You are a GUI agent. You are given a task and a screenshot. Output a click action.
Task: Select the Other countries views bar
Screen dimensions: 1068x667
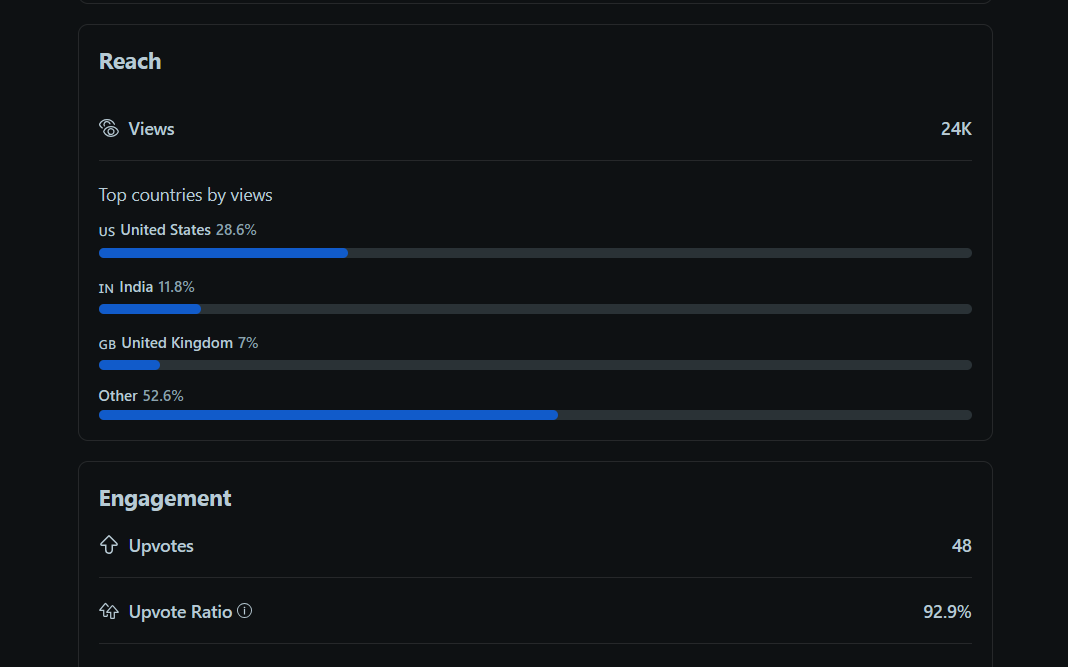[535, 415]
